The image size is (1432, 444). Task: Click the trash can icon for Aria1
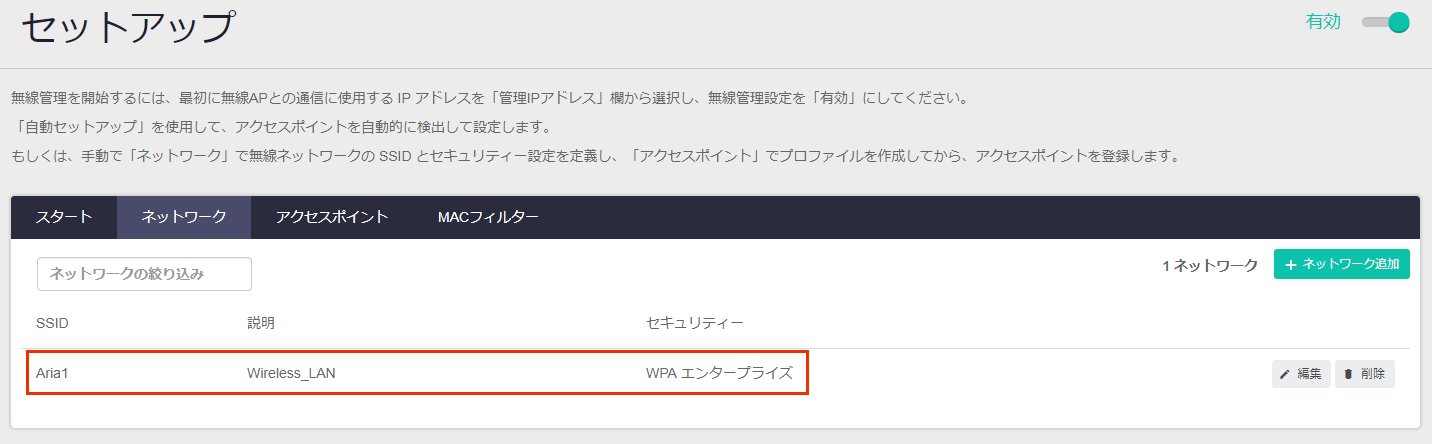coord(1348,374)
